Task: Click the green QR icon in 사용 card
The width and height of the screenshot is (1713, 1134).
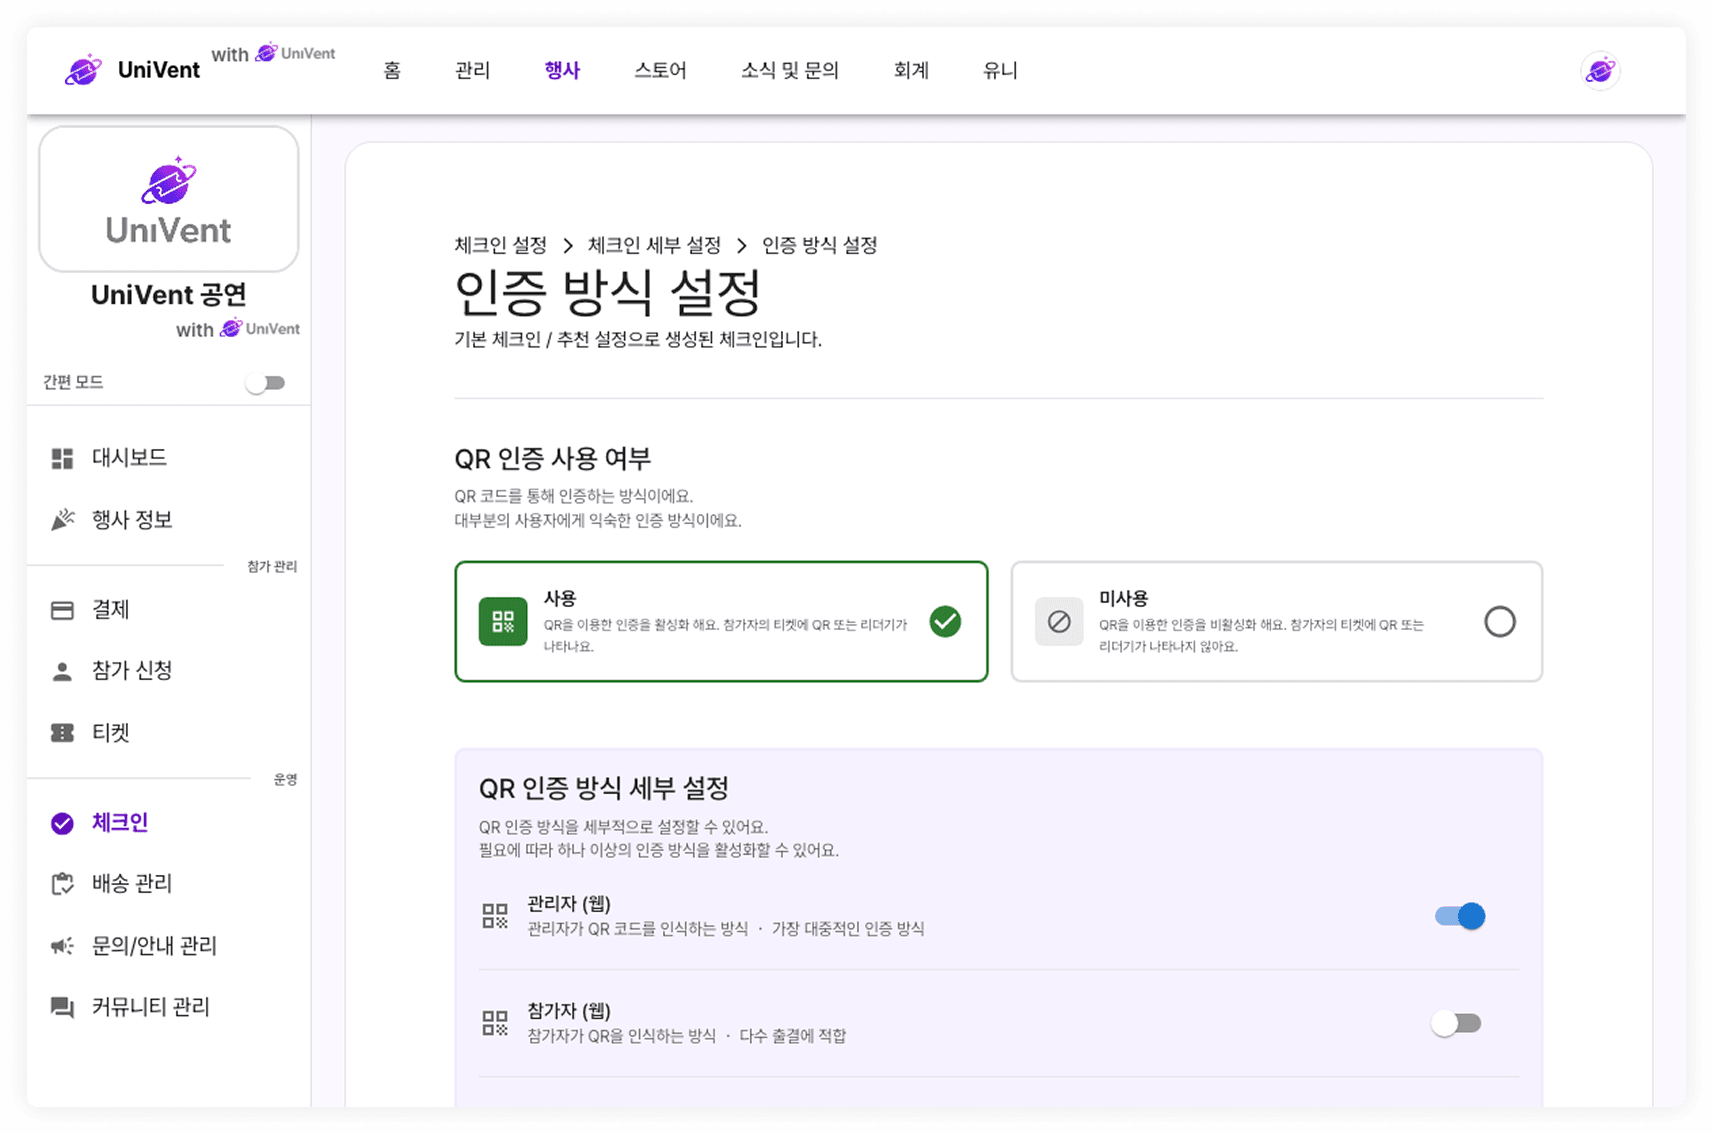Action: [x=503, y=622]
